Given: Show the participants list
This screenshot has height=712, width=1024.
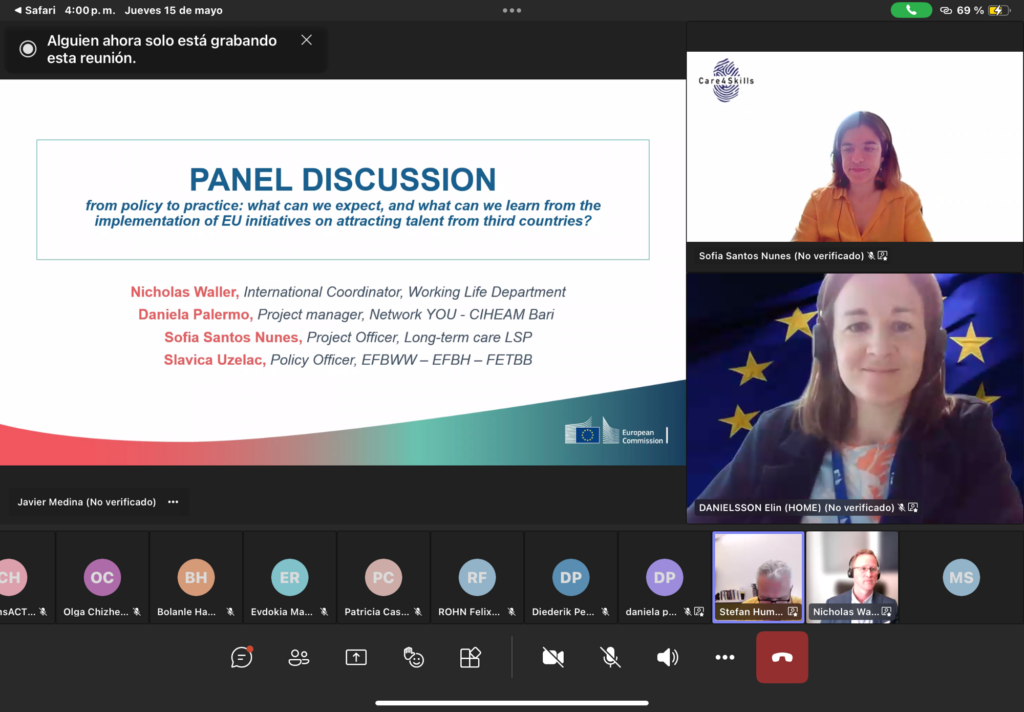Looking at the screenshot, I should (x=298, y=657).
